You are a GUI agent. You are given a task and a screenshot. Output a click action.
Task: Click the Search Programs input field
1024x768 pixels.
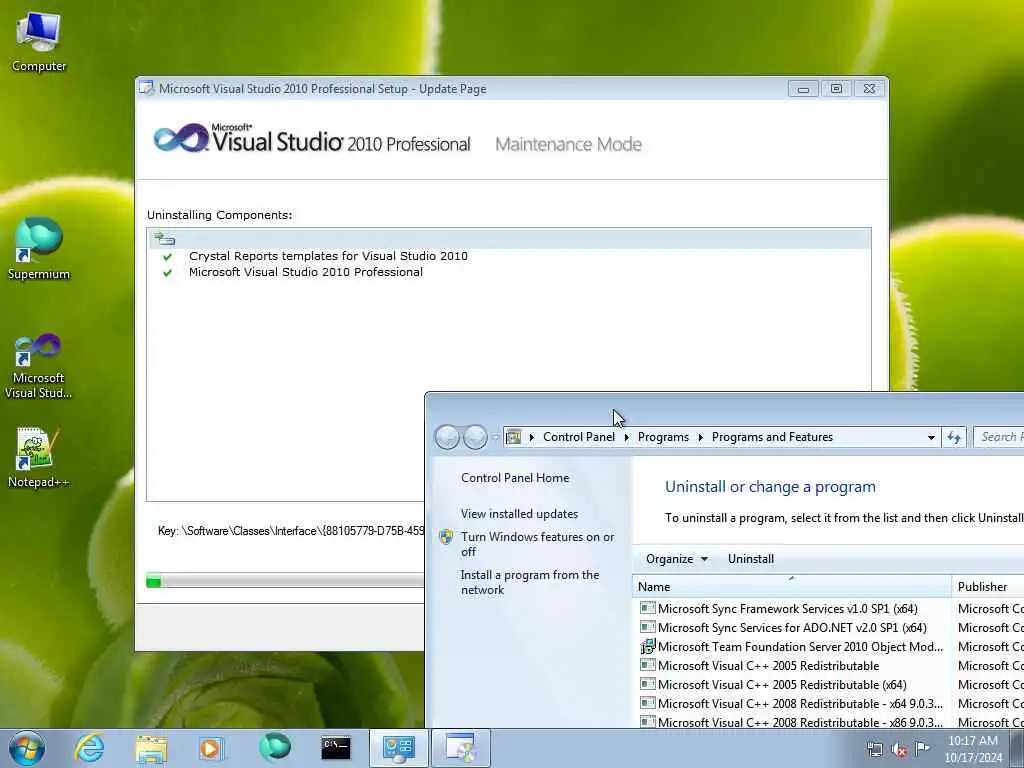[x=999, y=437]
